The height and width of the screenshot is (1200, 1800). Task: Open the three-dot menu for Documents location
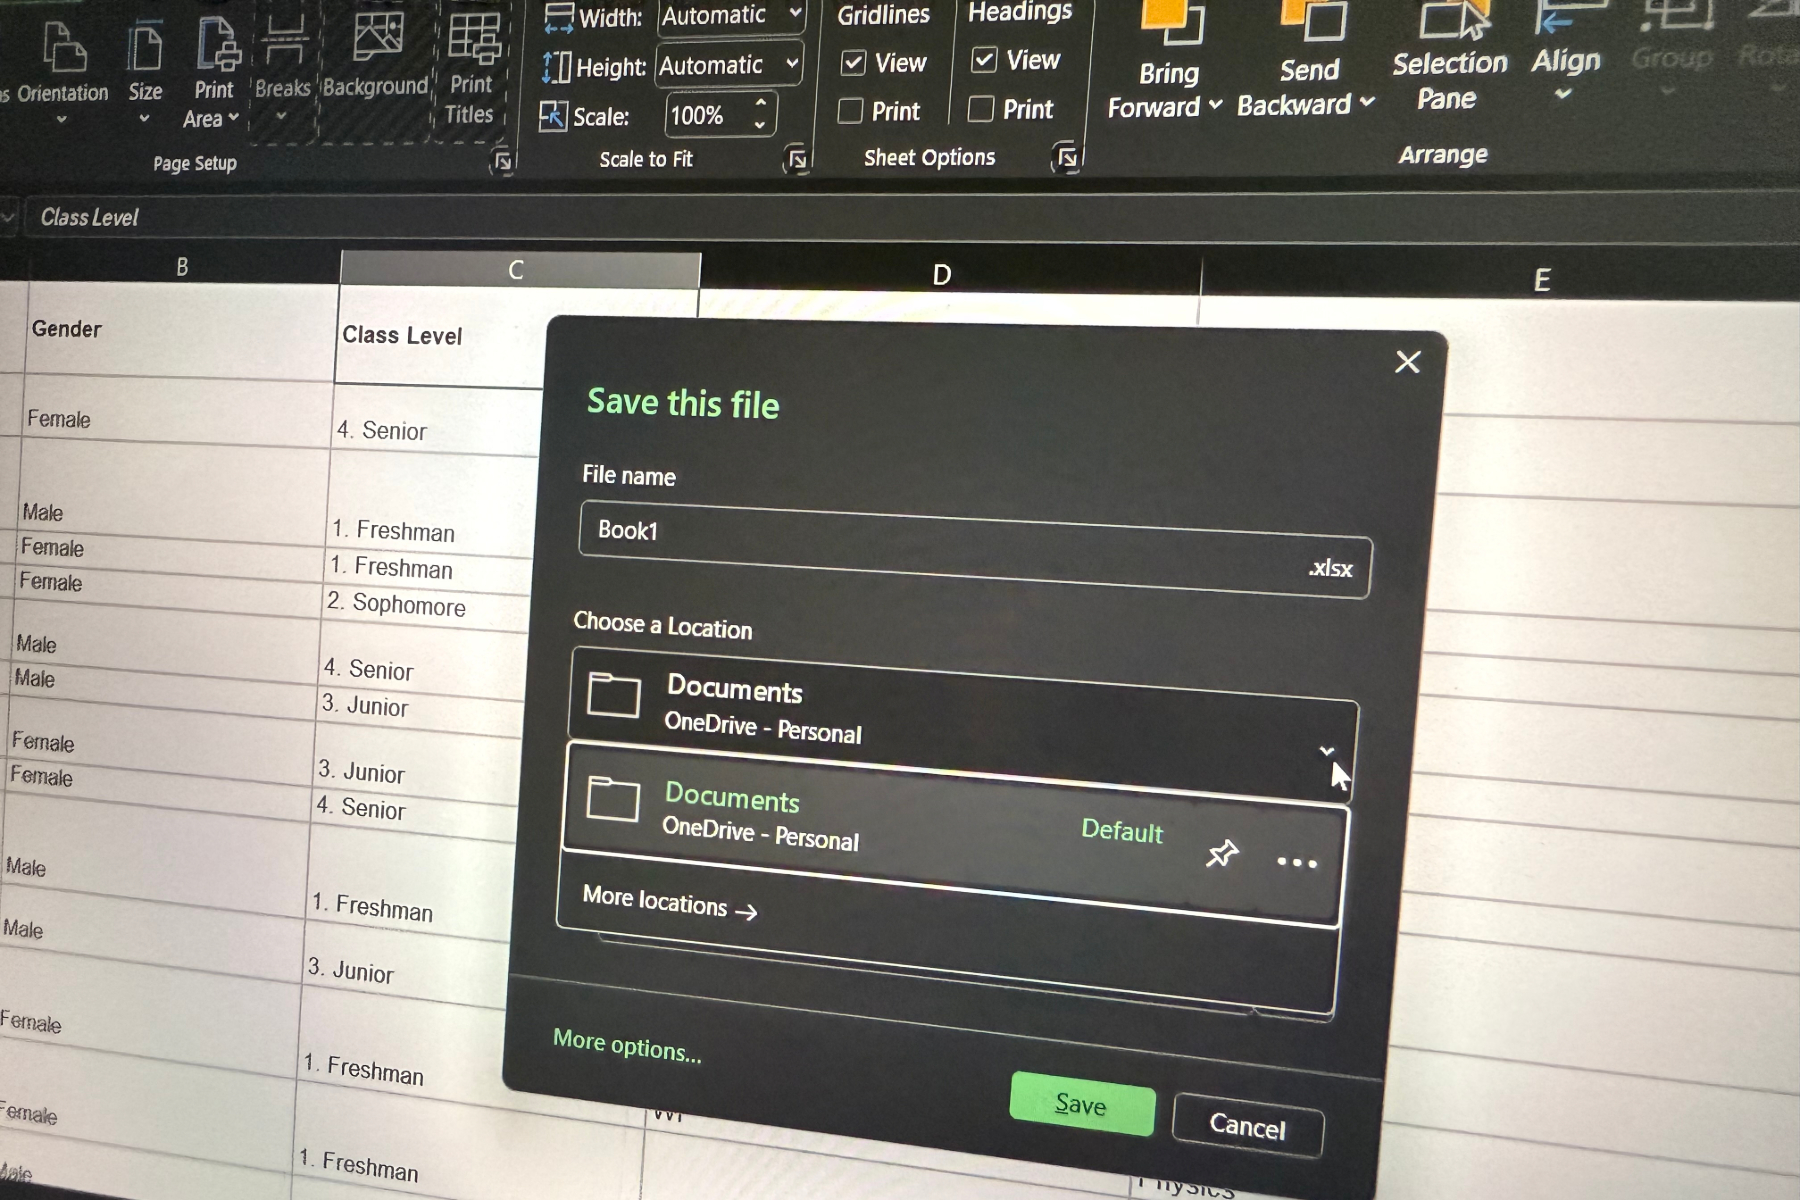1296,862
